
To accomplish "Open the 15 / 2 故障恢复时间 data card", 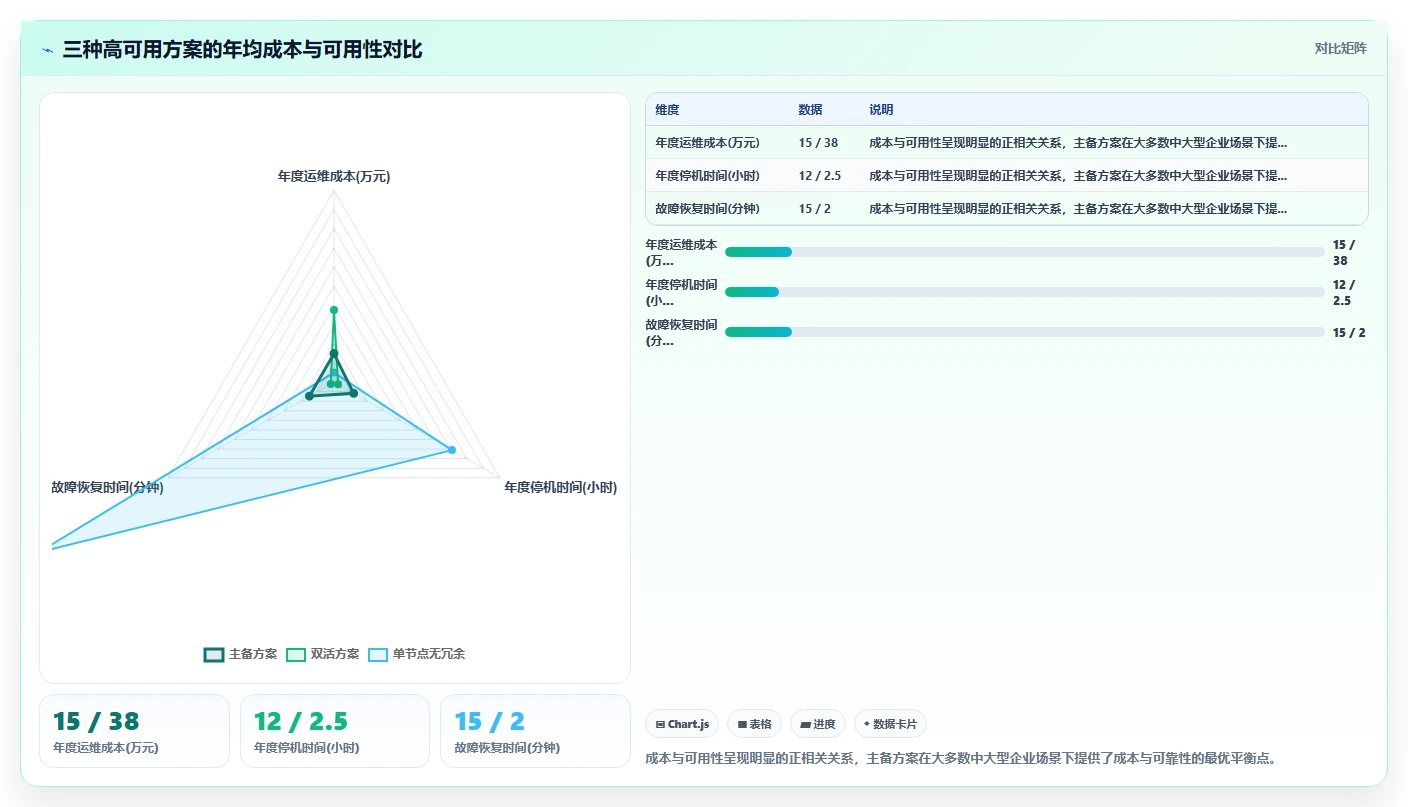I will pyautogui.click(x=535, y=731).
